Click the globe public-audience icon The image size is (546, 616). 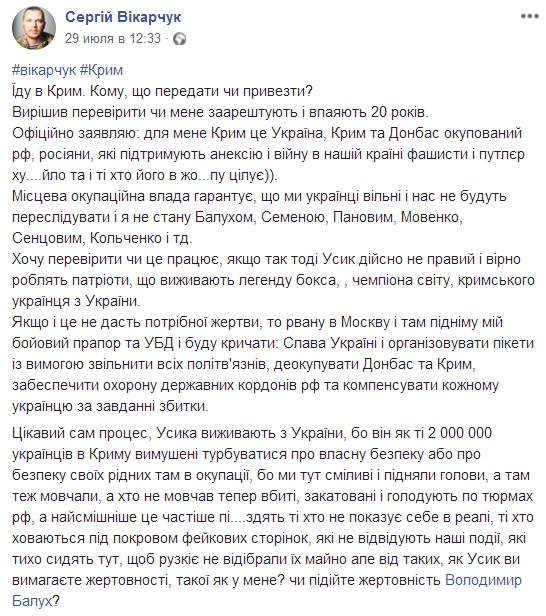tap(180, 39)
